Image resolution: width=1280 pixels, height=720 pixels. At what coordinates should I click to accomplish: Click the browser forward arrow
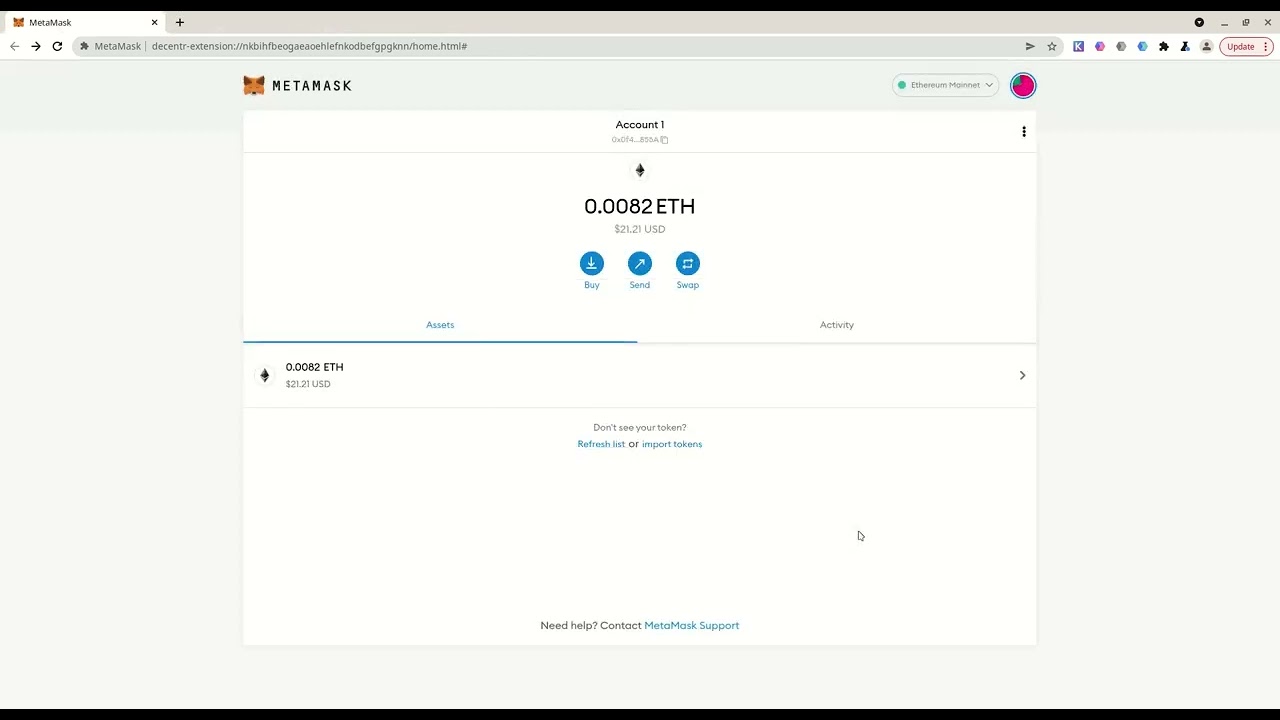[x=36, y=46]
